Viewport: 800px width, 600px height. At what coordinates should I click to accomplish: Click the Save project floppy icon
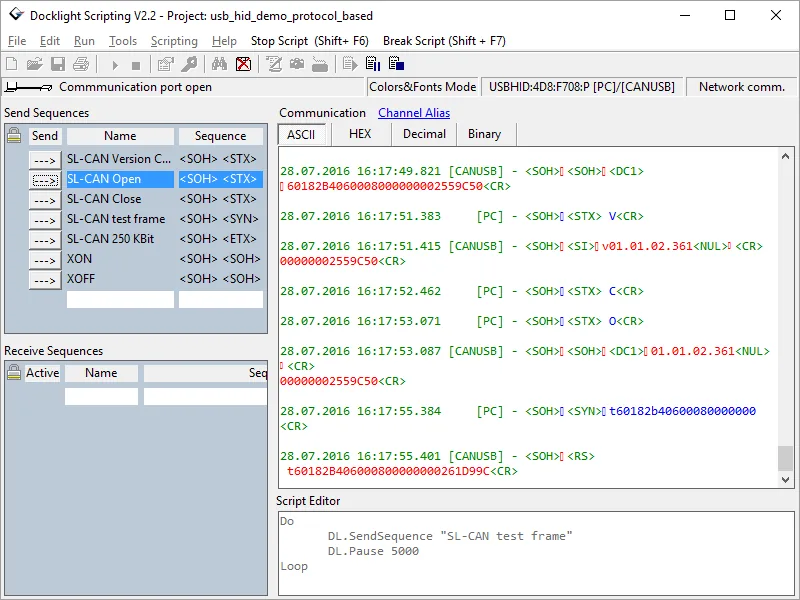pos(58,64)
